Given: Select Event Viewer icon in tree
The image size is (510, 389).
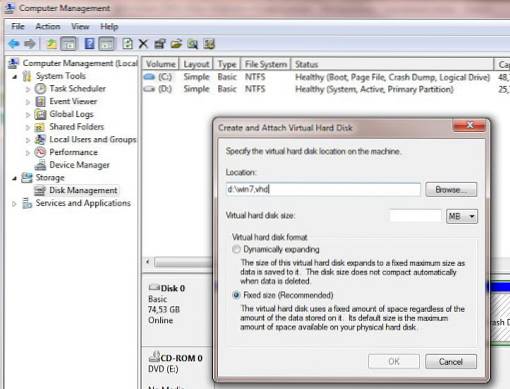Looking at the screenshot, I should pos(40,101).
